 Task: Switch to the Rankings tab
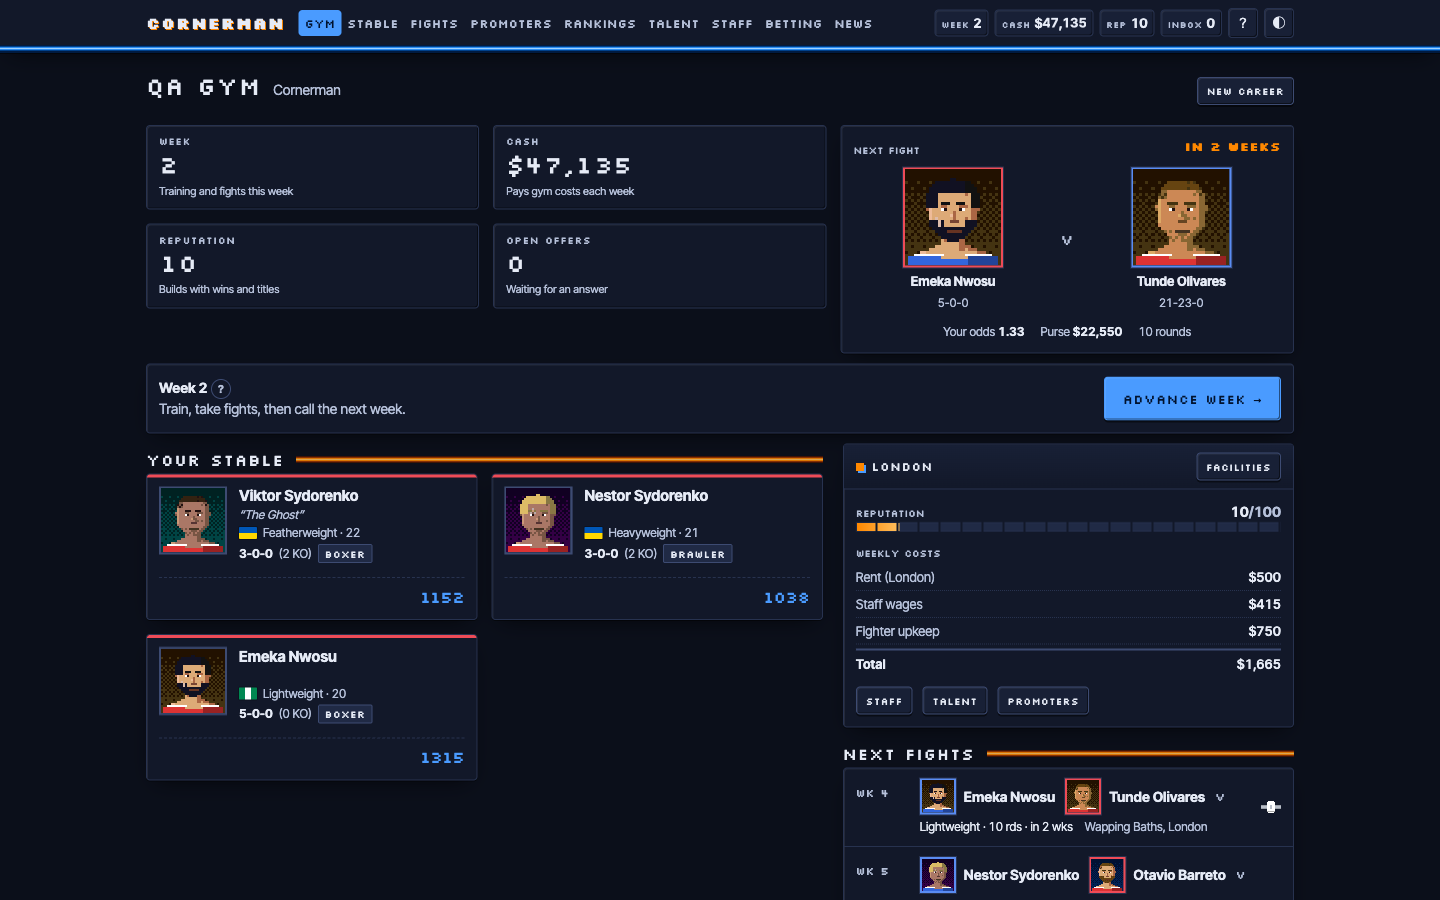coord(600,23)
